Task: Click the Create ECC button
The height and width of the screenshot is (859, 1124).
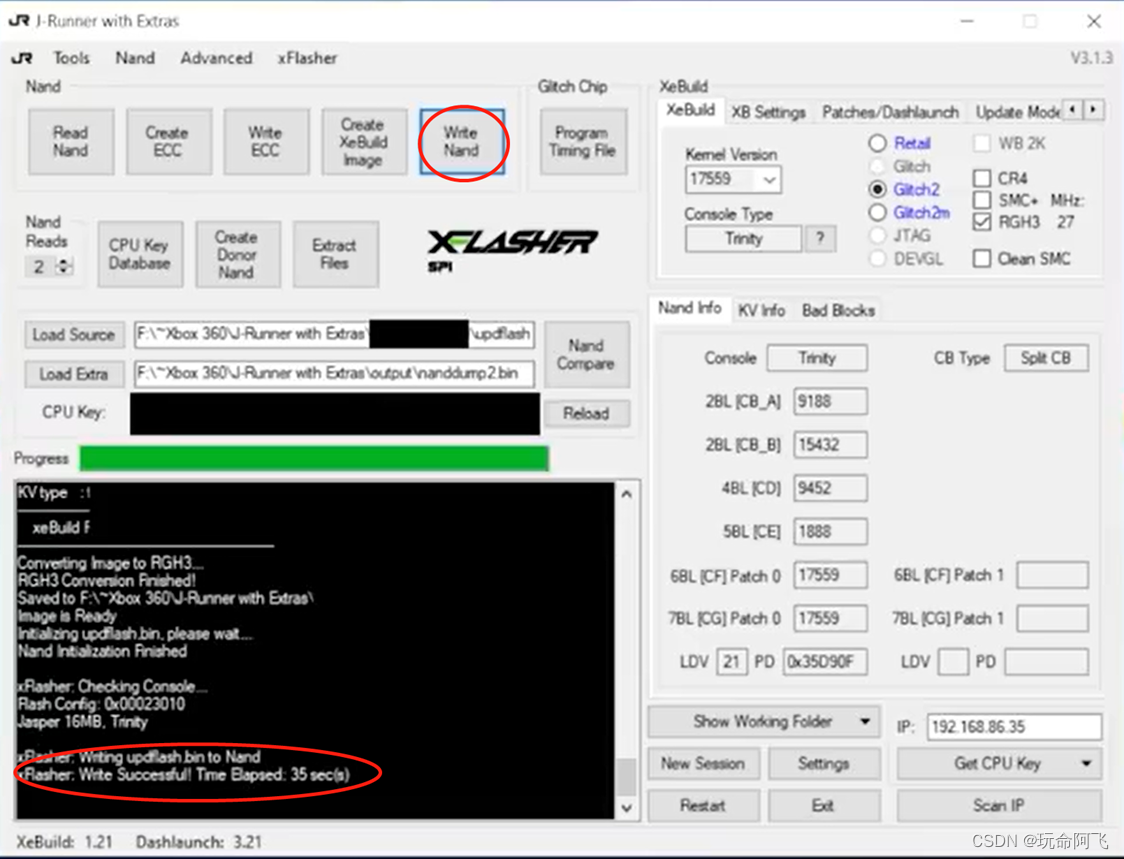Action: 167,141
